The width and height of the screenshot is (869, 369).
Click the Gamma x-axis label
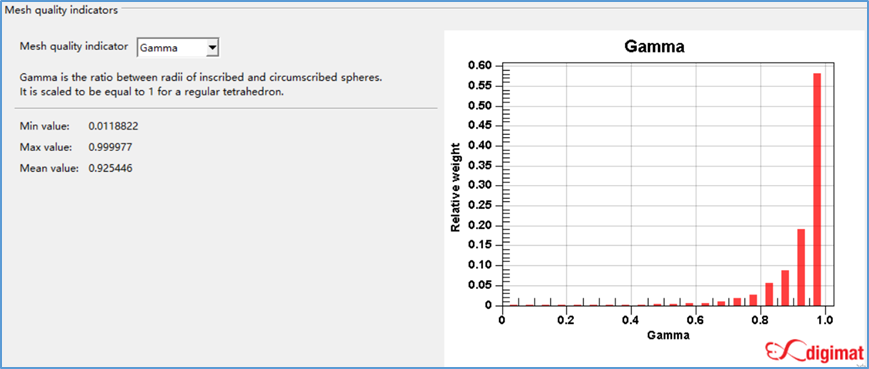click(669, 336)
